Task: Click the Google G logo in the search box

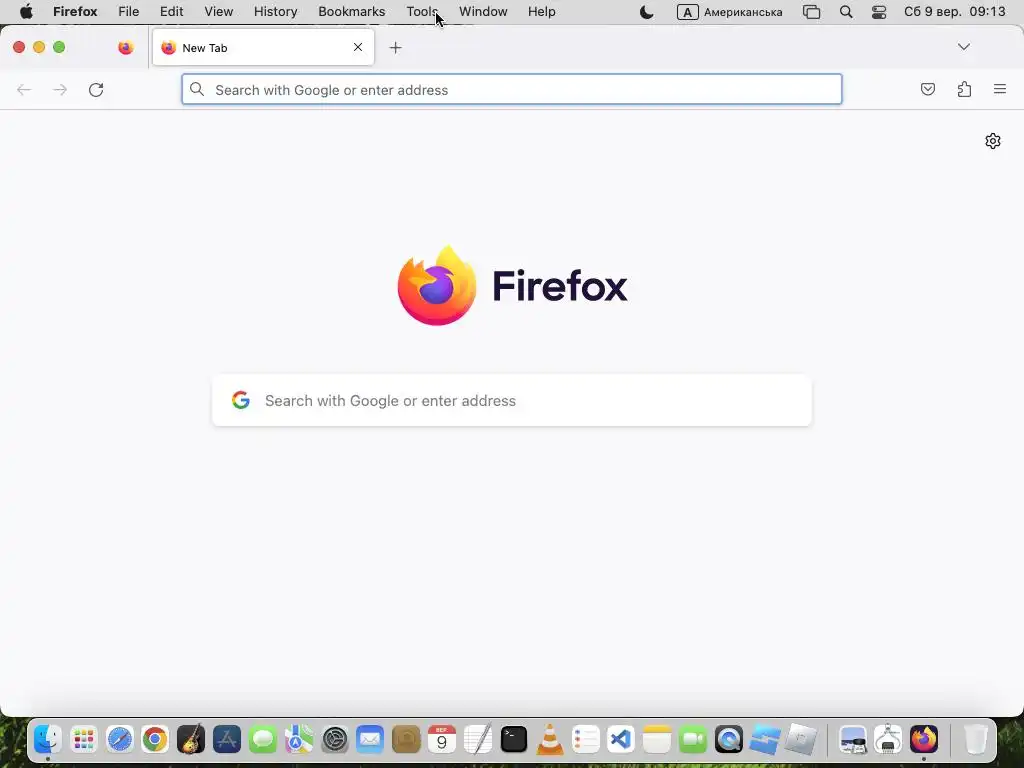Action: tap(241, 400)
